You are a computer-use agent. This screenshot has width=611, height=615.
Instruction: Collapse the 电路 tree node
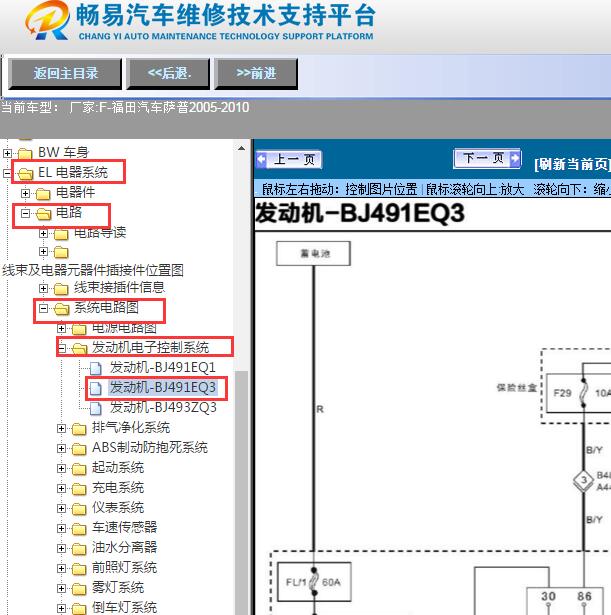coord(25,213)
